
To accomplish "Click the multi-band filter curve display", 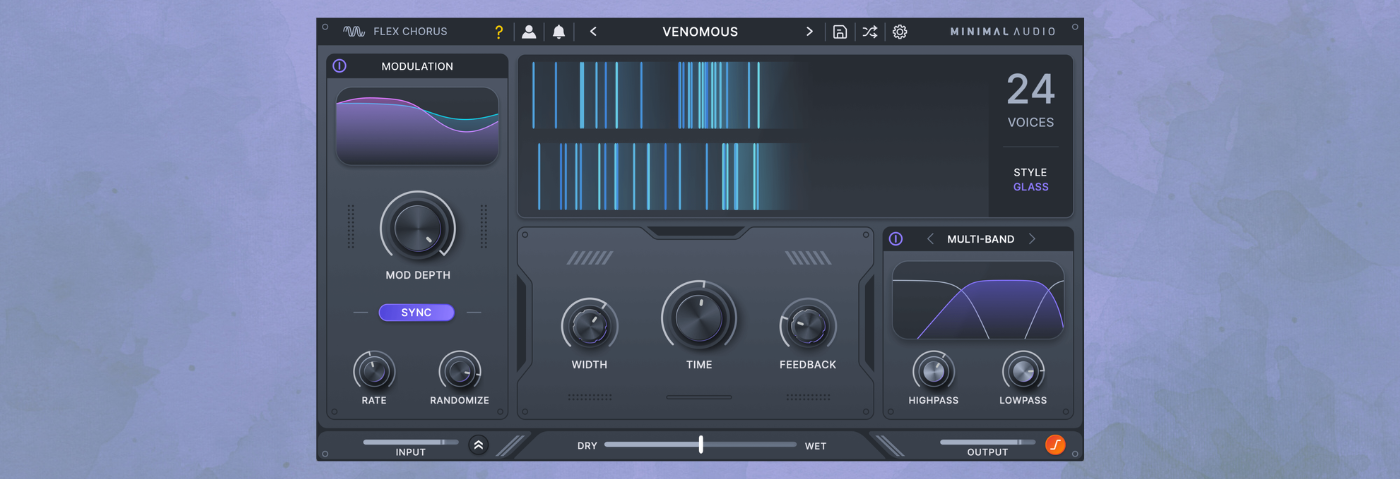I will pos(978,300).
